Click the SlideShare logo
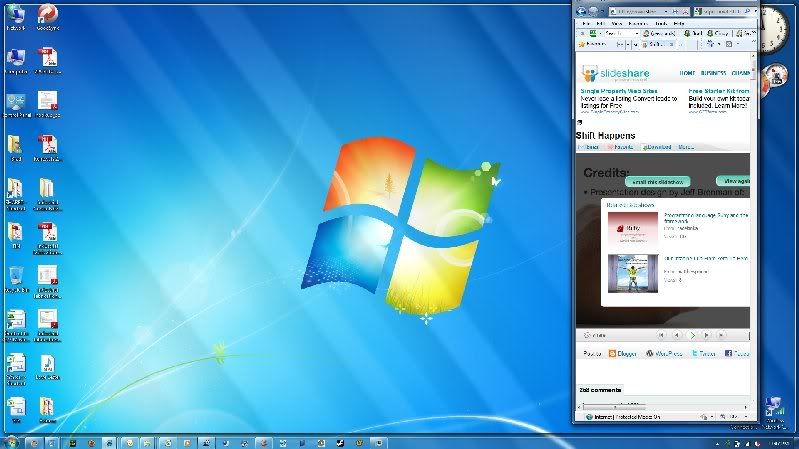Viewport: 799px width, 449px height. (x=616, y=73)
